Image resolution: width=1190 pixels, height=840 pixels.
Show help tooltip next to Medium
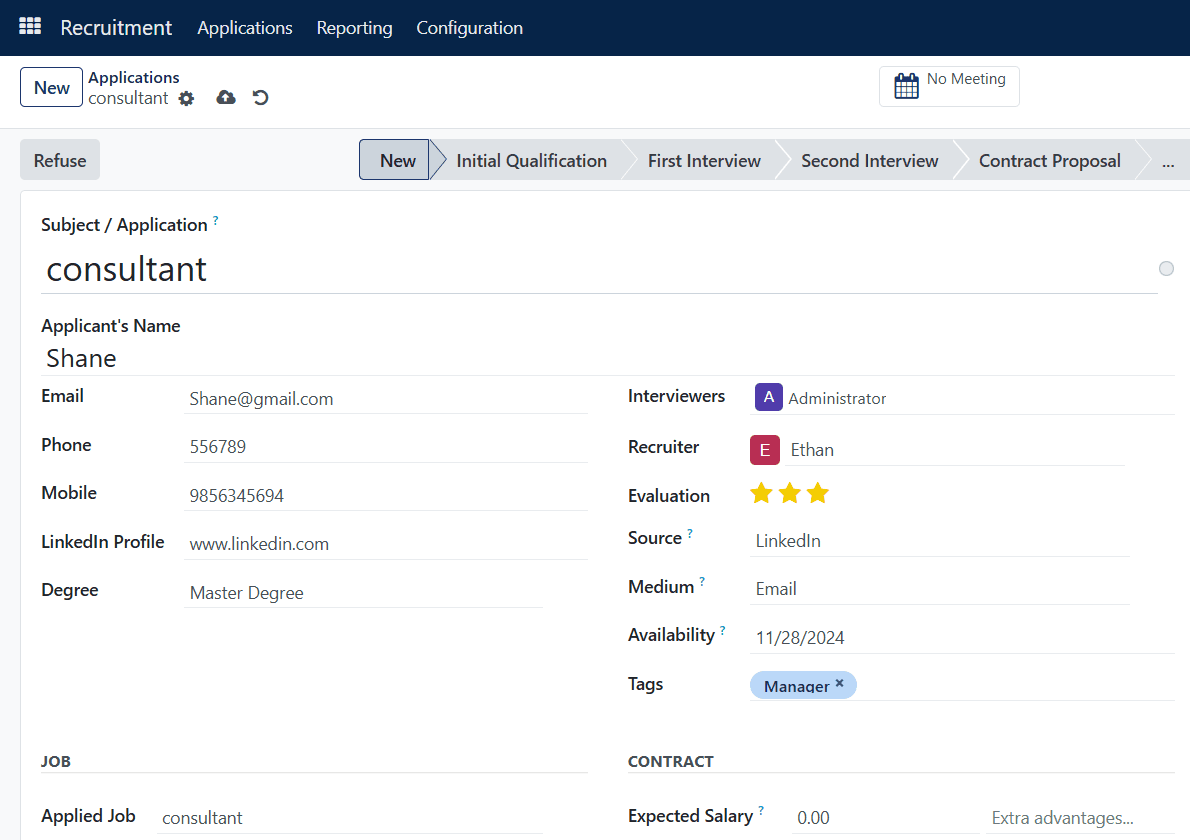tap(702, 582)
